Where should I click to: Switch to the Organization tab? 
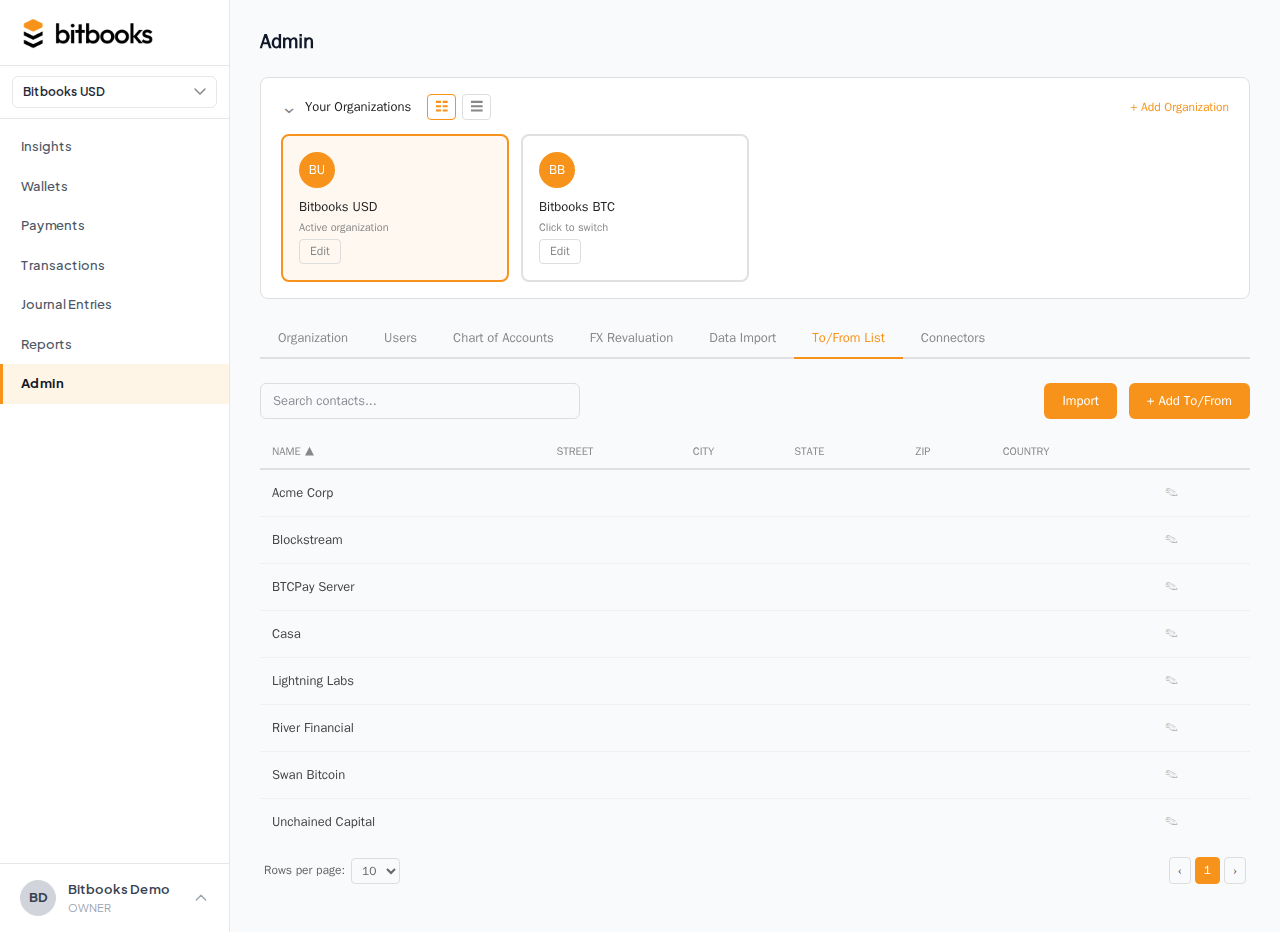tap(313, 338)
